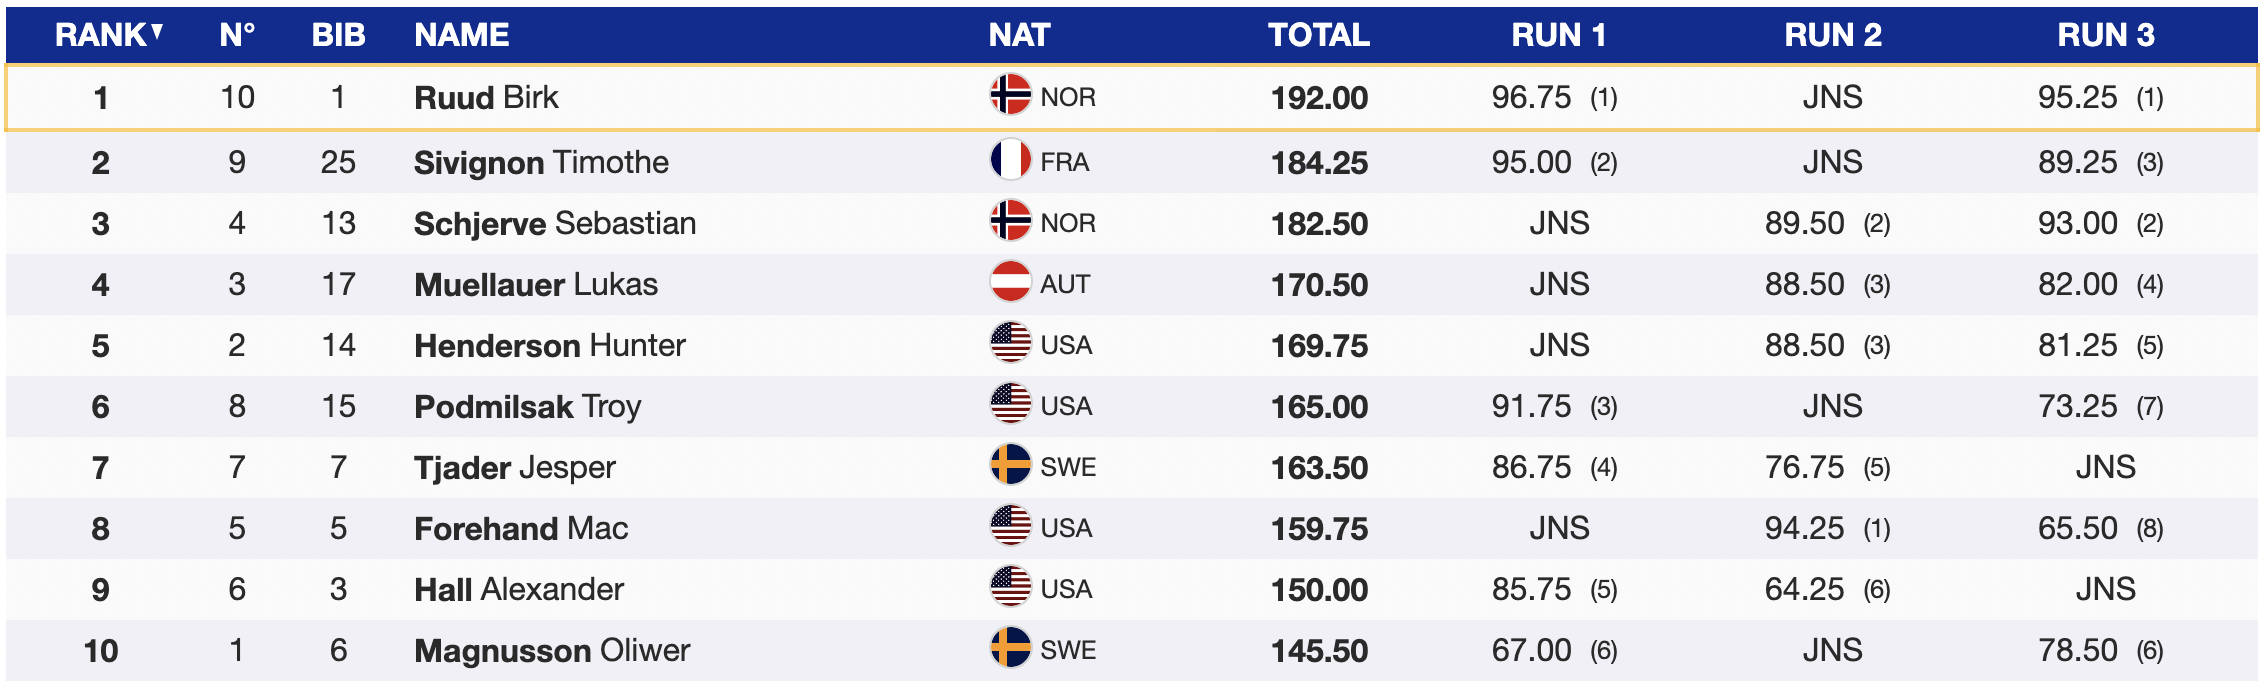Click Sweden flag icon for Tjader Jesper
The height and width of the screenshot is (688, 2268).
(x=1010, y=466)
